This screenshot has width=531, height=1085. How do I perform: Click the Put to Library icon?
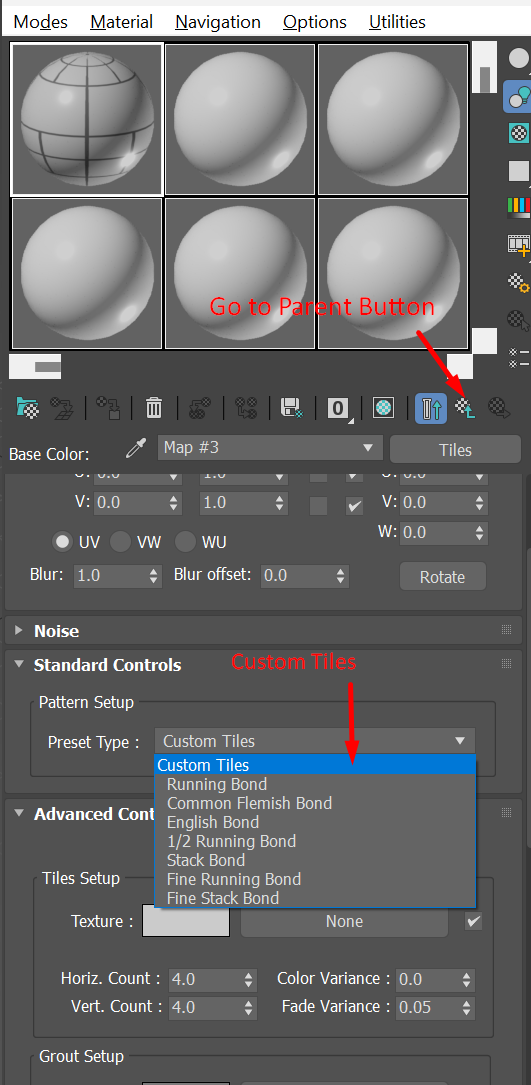291,408
